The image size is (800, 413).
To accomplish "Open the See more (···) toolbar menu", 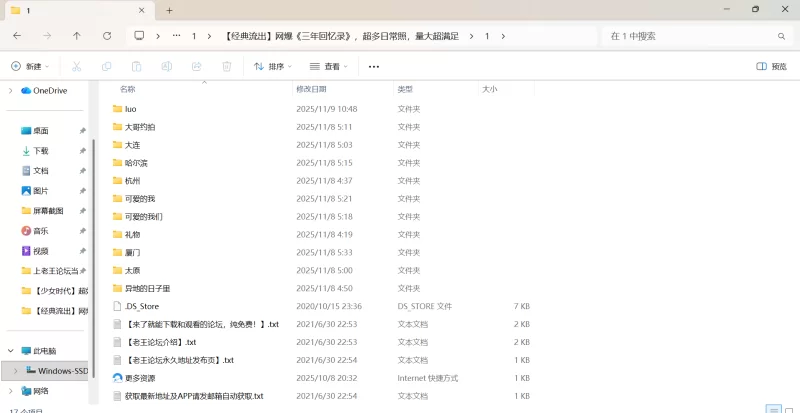I will tap(374, 67).
